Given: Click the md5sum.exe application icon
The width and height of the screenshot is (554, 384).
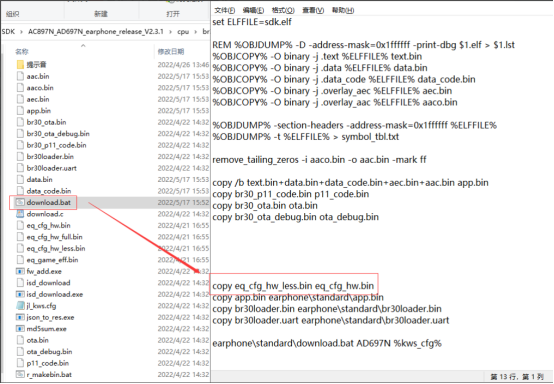Looking at the screenshot, I should pos(20,329).
